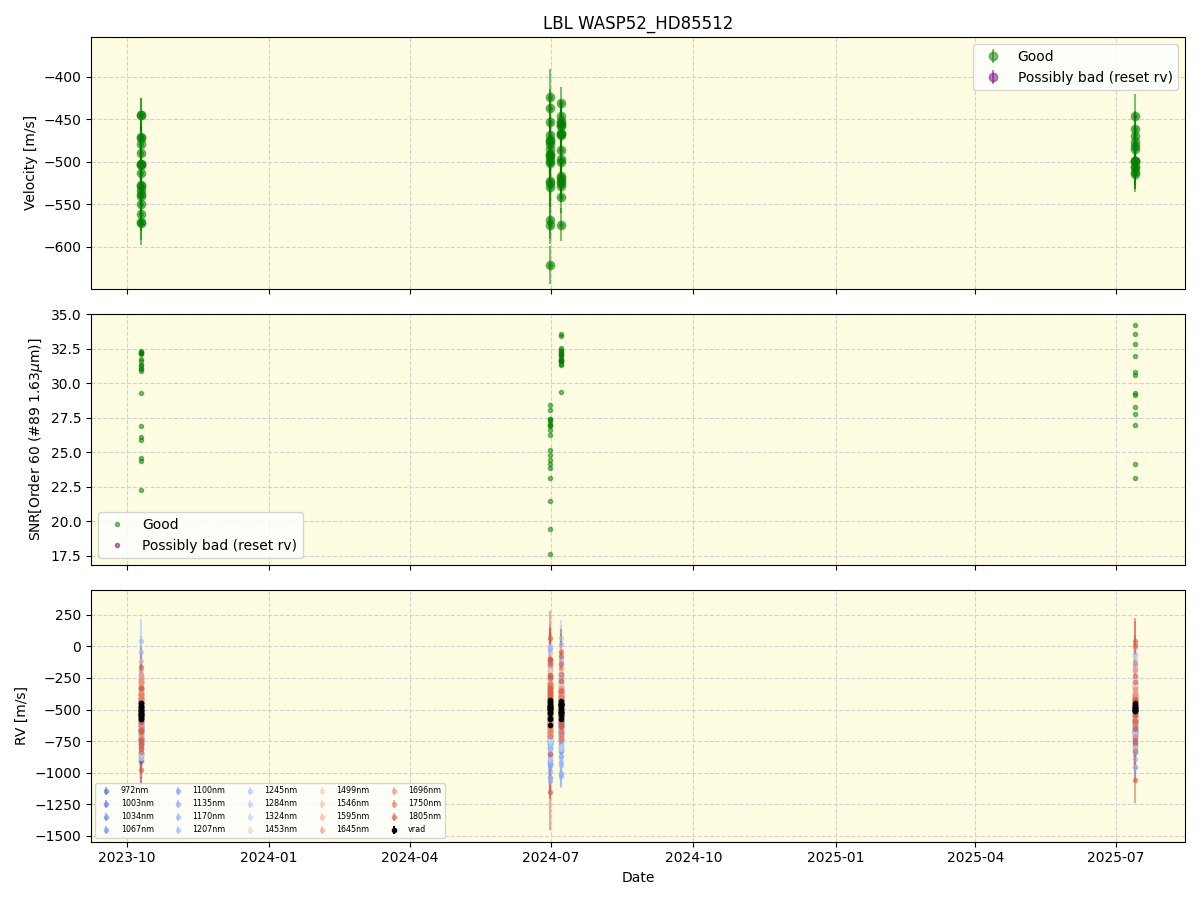Click the 2024-01 date tick label
Viewport: 1200px width, 900px height.
click(x=269, y=856)
